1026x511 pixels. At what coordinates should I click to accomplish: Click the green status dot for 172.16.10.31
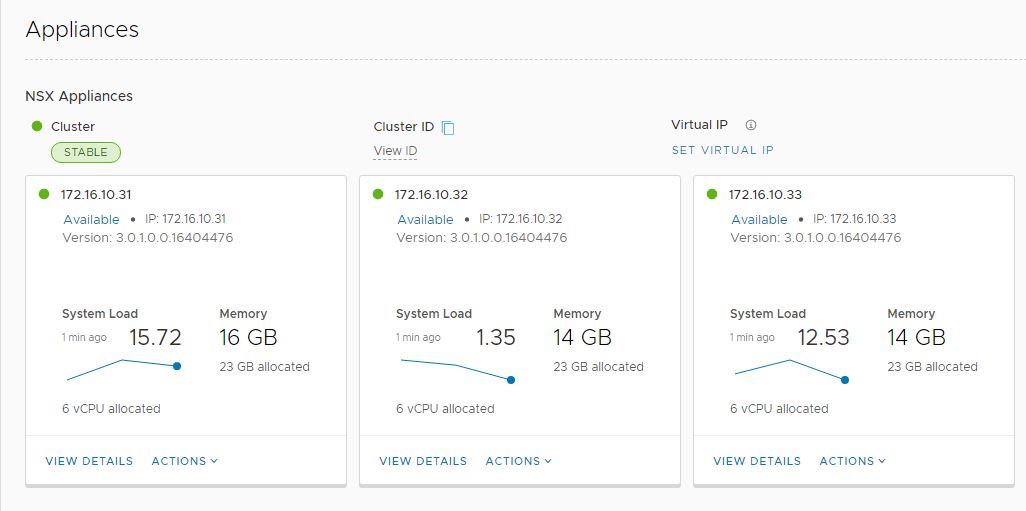pos(44,194)
